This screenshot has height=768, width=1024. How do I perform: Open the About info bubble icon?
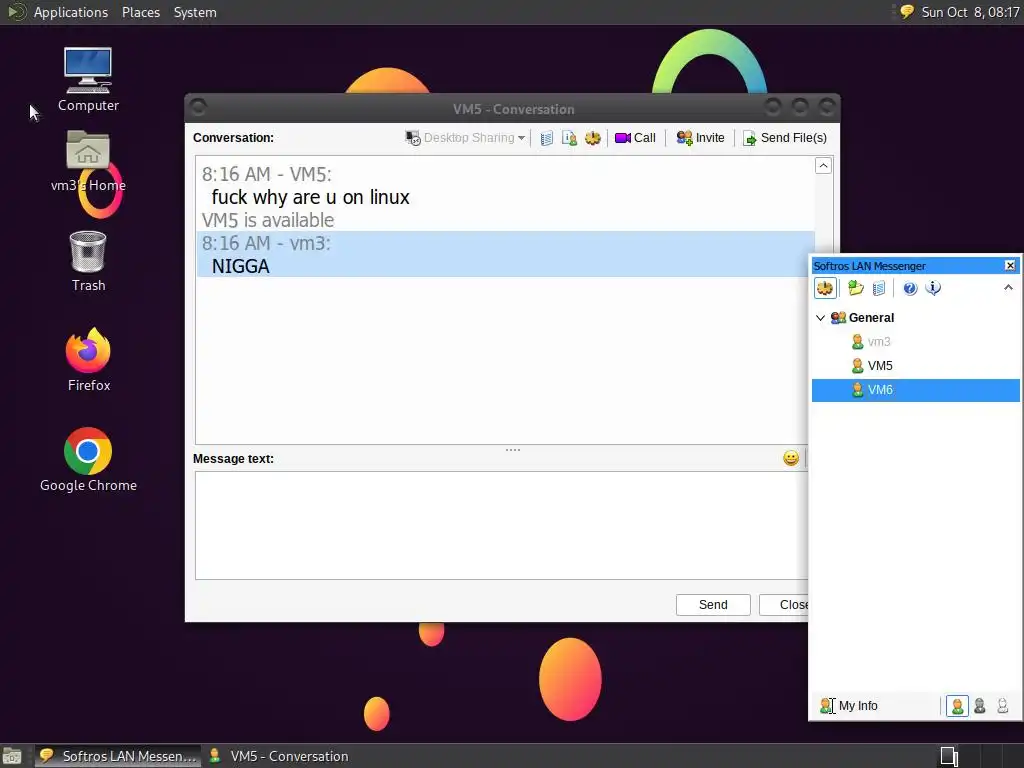[x=933, y=288]
